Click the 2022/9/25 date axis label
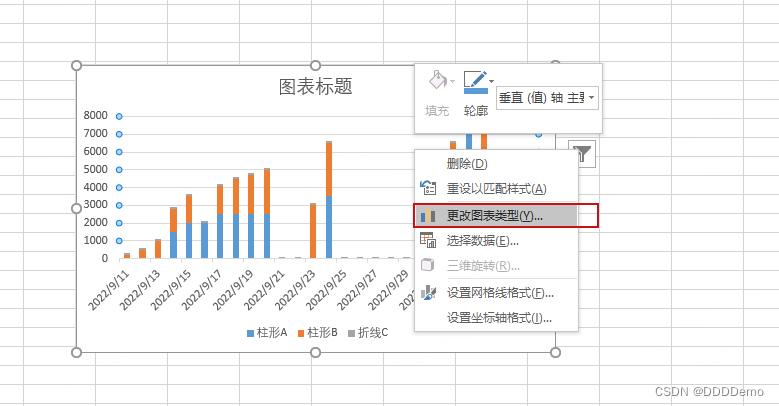Viewport: 779px width, 406px height. point(326,290)
